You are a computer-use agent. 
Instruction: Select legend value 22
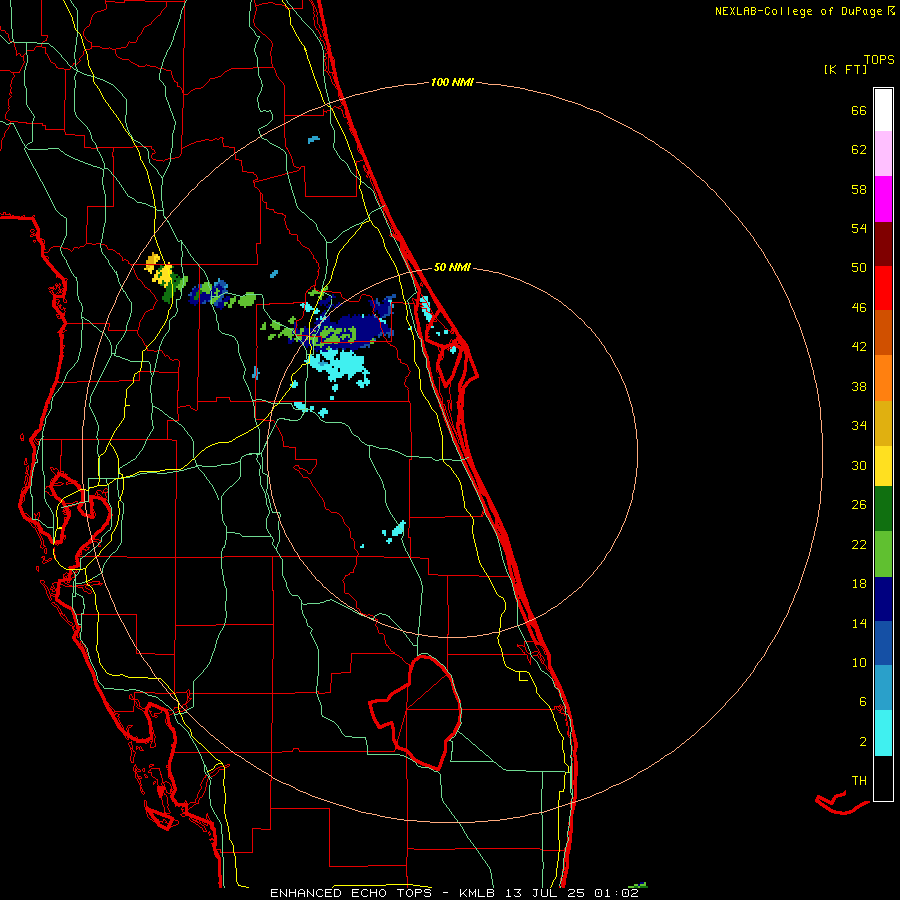pos(859,544)
